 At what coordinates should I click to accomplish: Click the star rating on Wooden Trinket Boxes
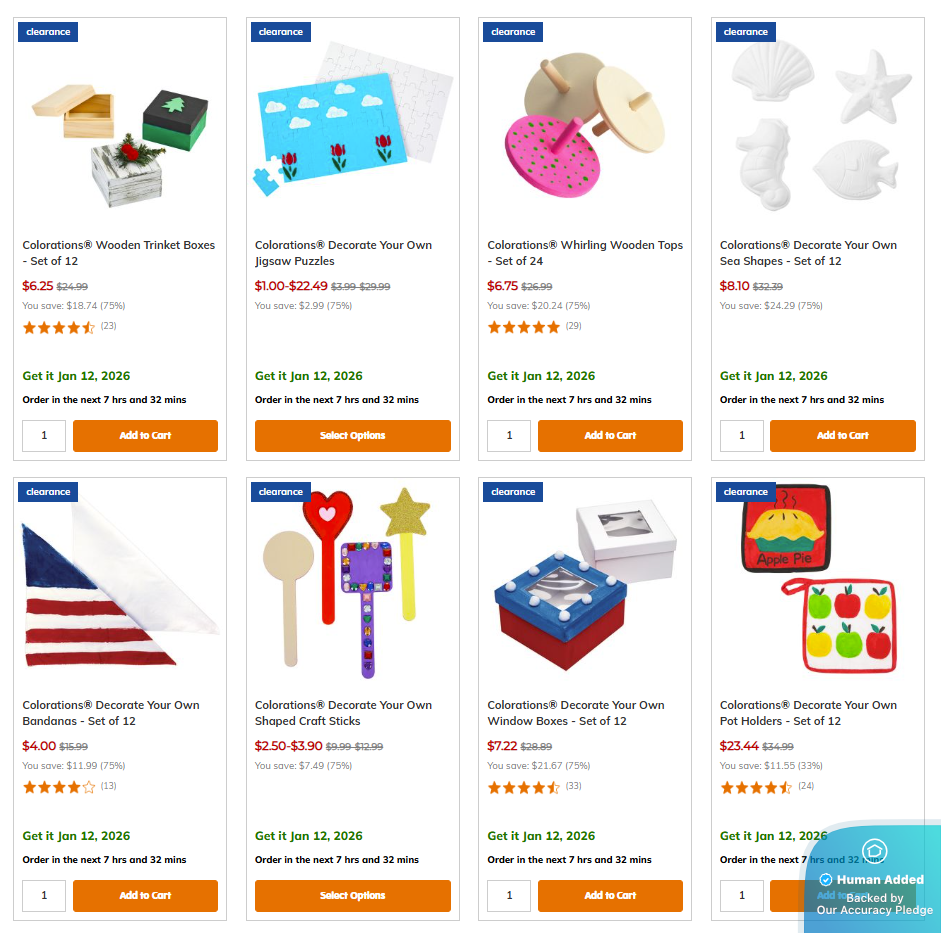59,328
